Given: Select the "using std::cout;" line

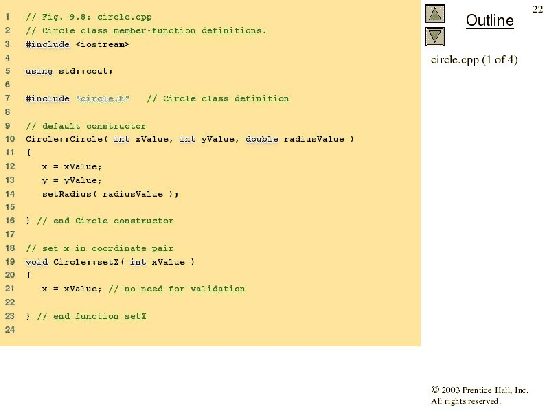Looking at the screenshot, I should pos(69,71).
